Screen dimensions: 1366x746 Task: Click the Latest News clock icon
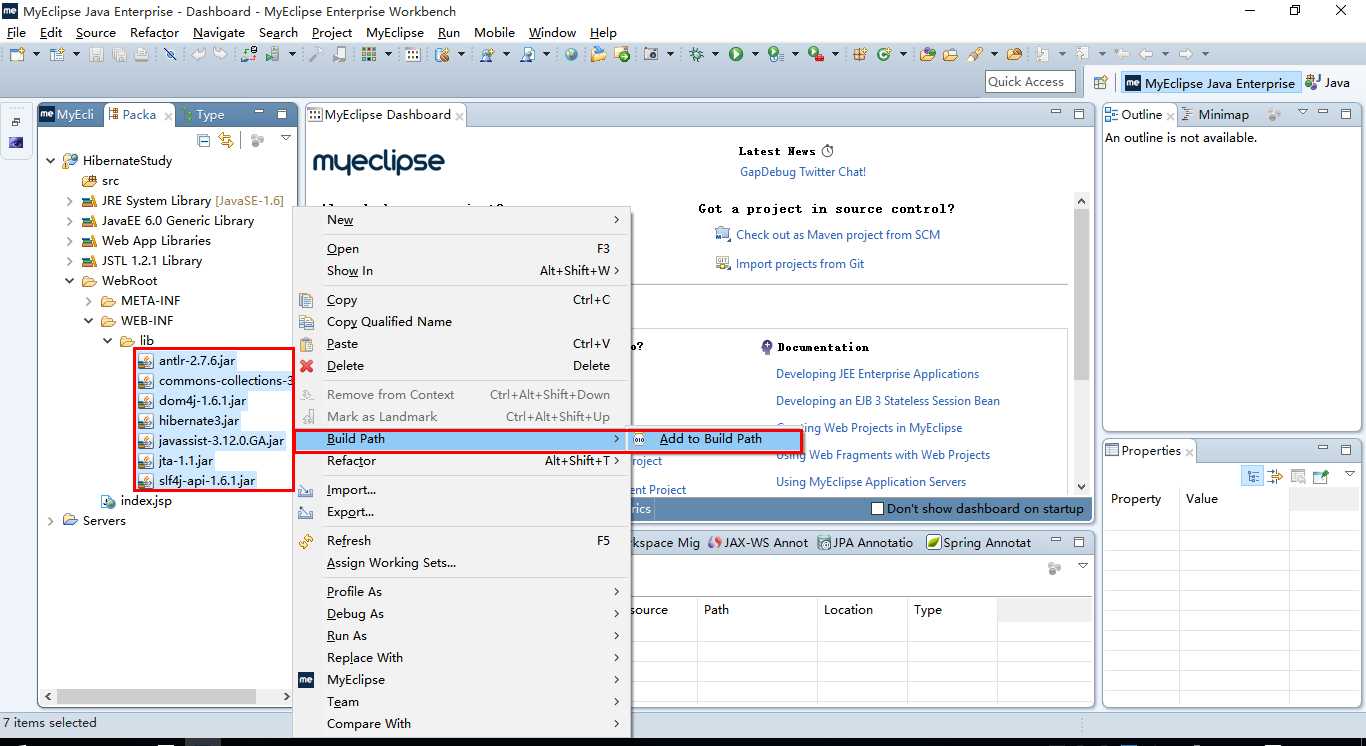click(x=827, y=151)
